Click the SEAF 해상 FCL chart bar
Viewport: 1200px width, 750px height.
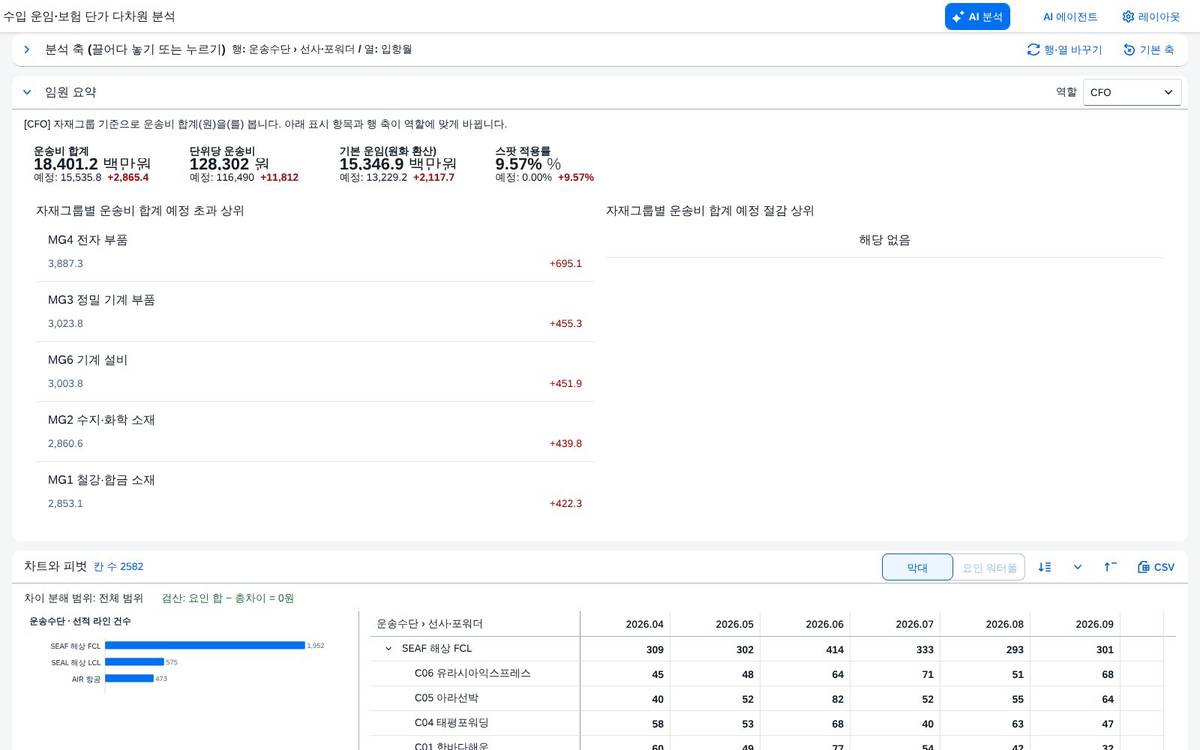point(205,646)
